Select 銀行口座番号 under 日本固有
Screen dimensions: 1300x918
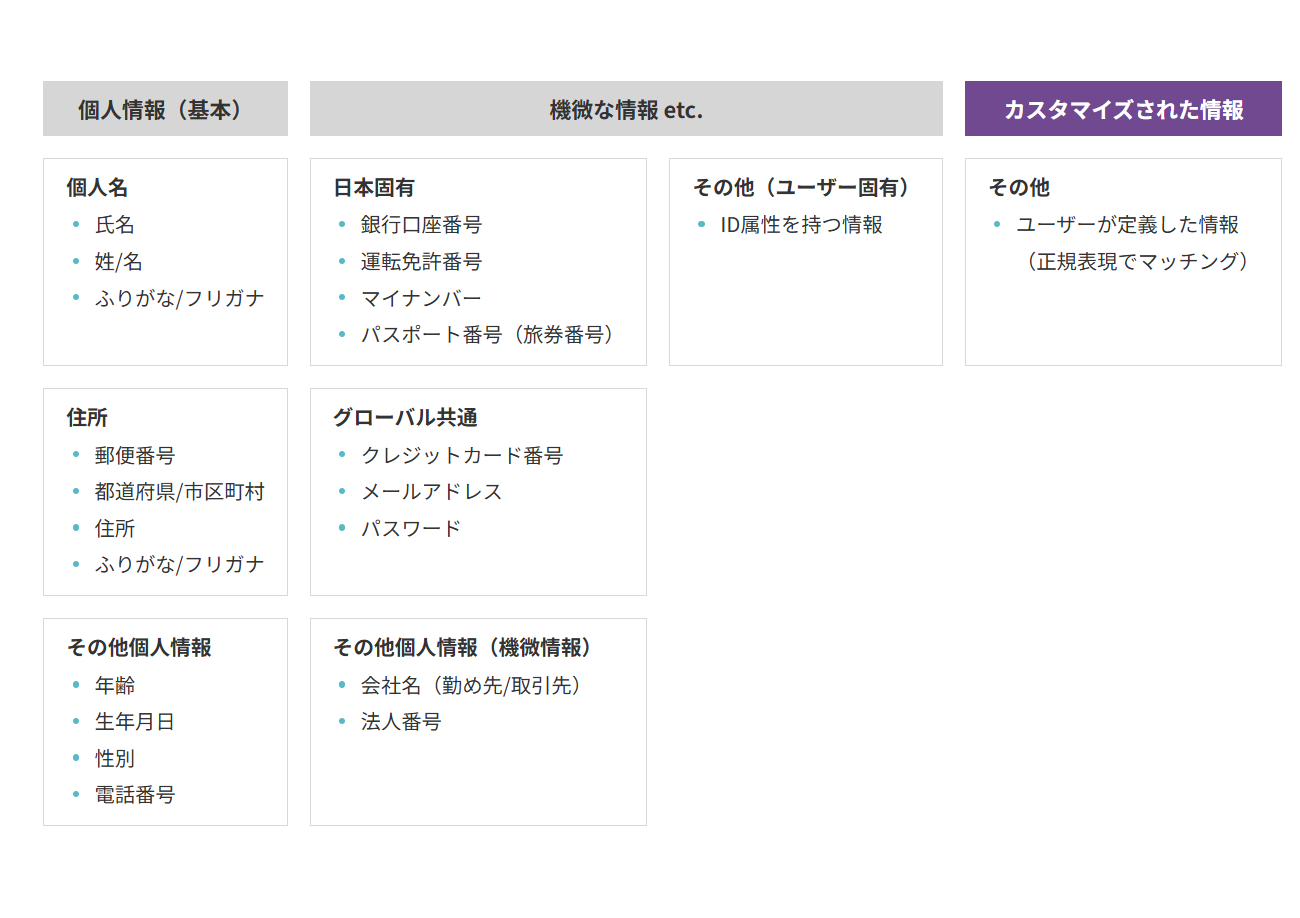point(421,225)
